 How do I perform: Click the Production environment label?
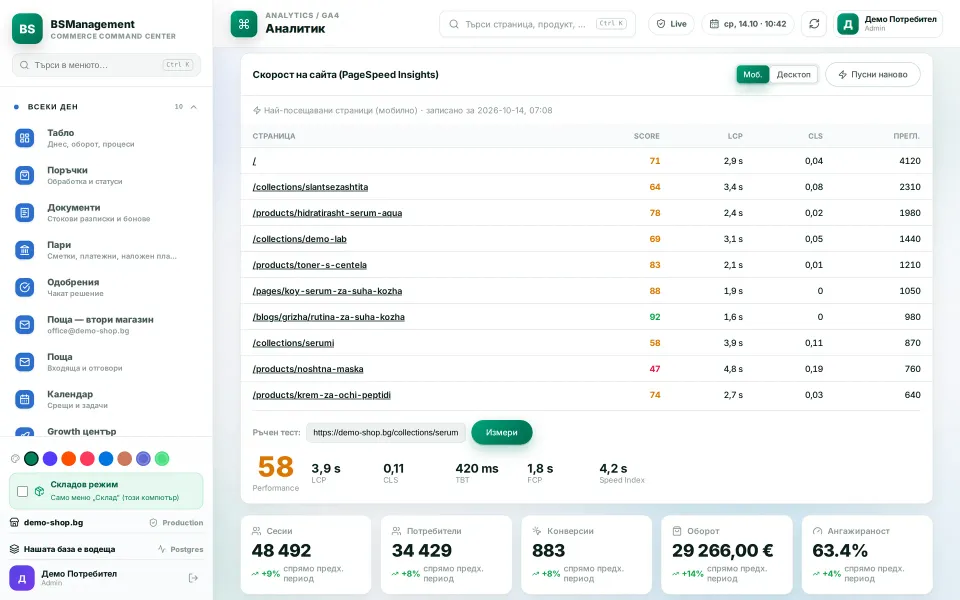tap(176, 523)
